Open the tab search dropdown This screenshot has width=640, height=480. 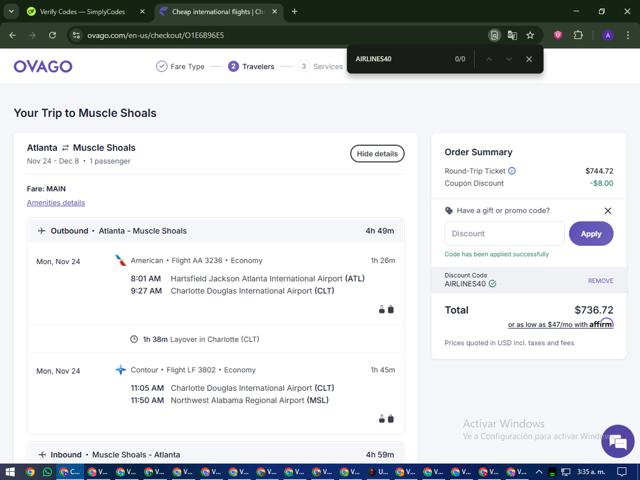[x=11, y=12]
